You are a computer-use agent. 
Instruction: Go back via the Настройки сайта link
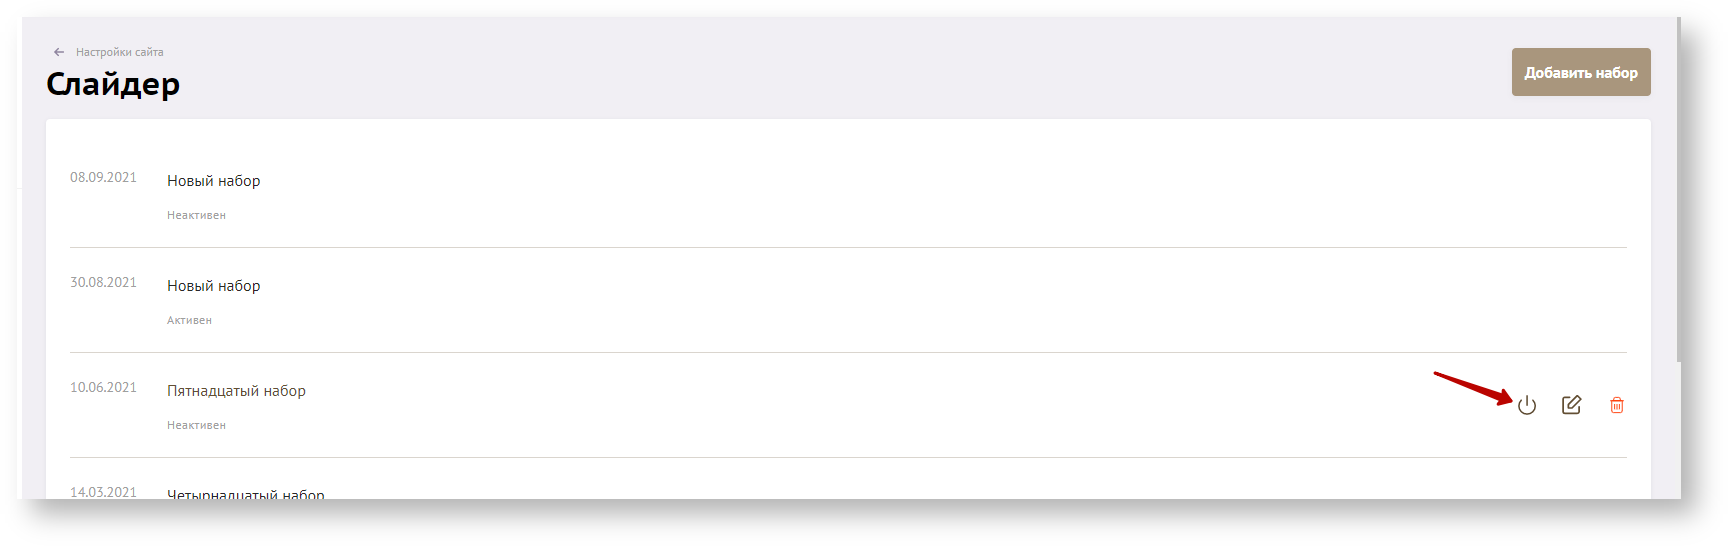pyautogui.click(x=119, y=52)
